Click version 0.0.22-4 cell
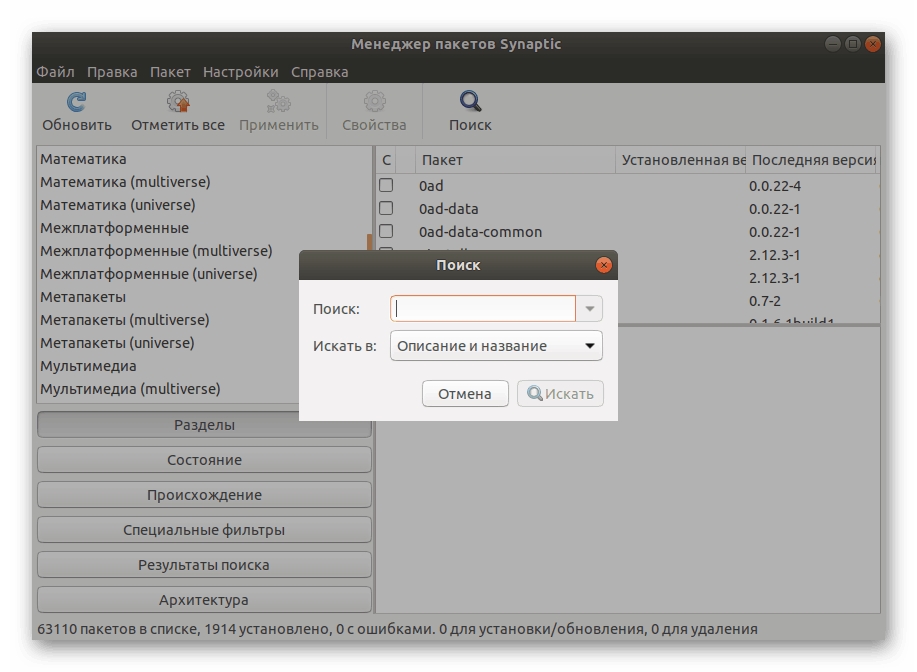 (775, 186)
